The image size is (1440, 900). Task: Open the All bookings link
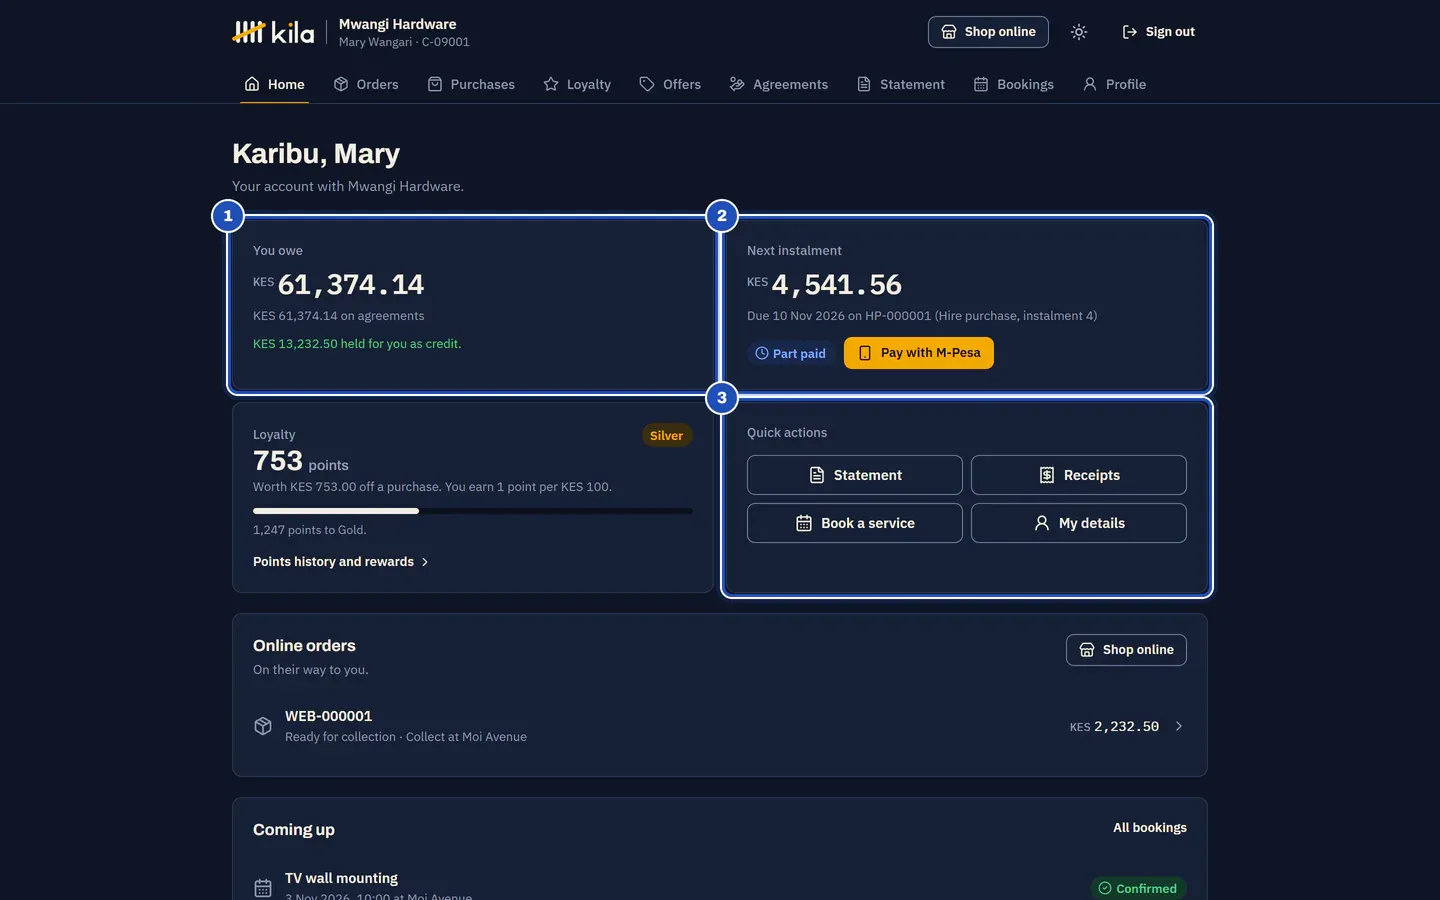(1150, 828)
